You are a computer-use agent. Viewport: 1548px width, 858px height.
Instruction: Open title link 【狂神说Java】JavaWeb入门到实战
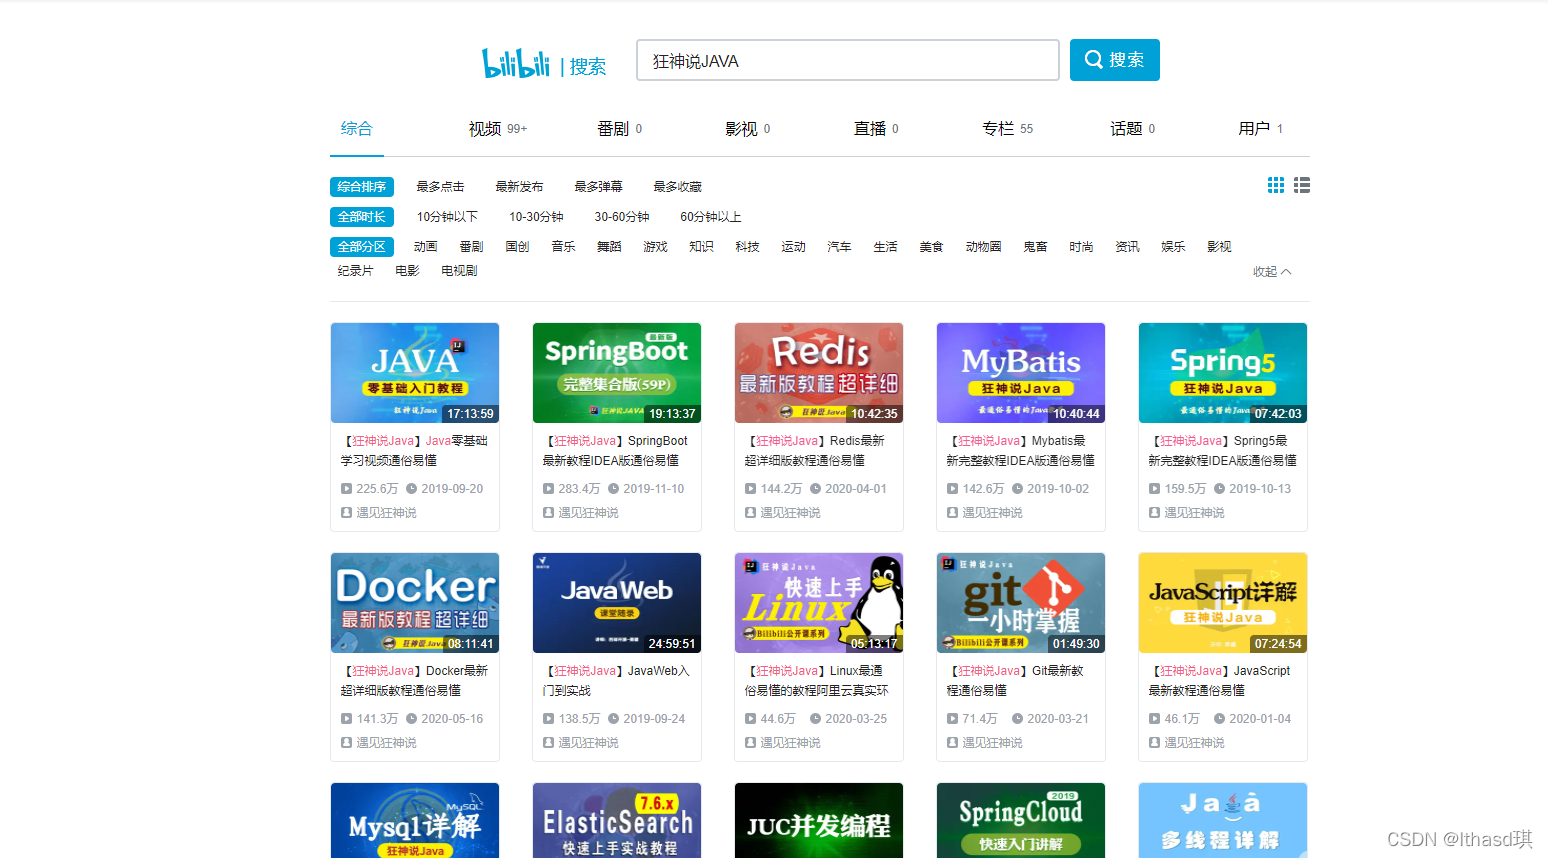click(616, 681)
